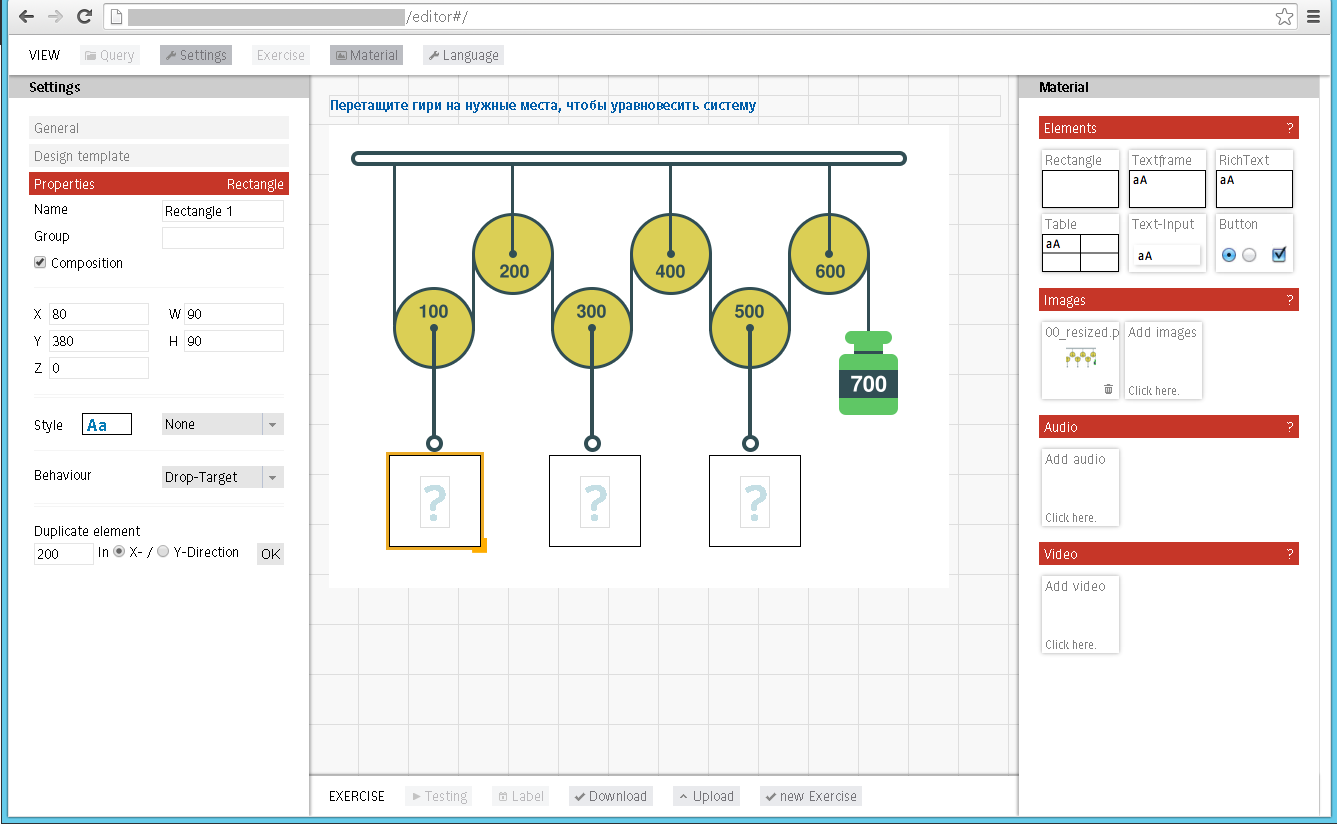Screen dimensions: 1337x824
Task: Pick the Textframe element
Action: 1167,180
